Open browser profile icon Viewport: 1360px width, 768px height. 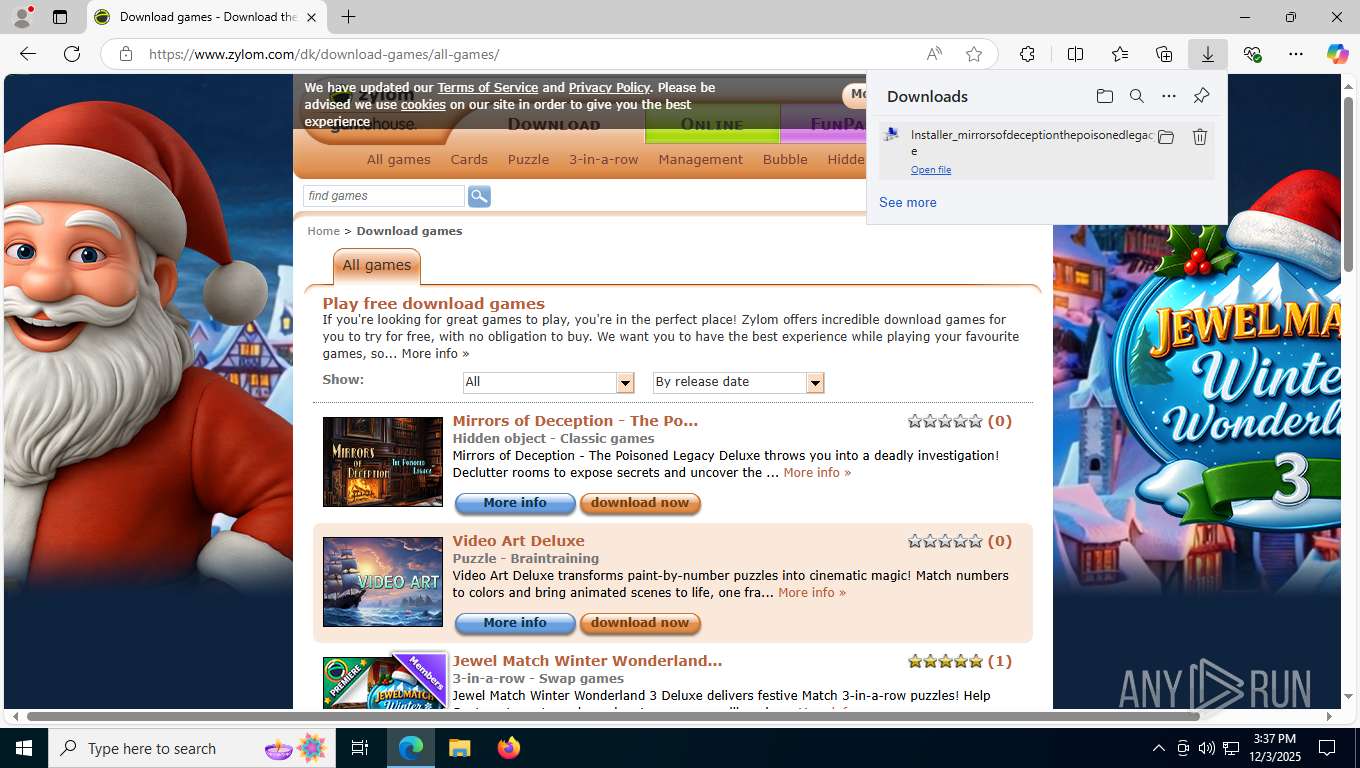click(x=21, y=17)
